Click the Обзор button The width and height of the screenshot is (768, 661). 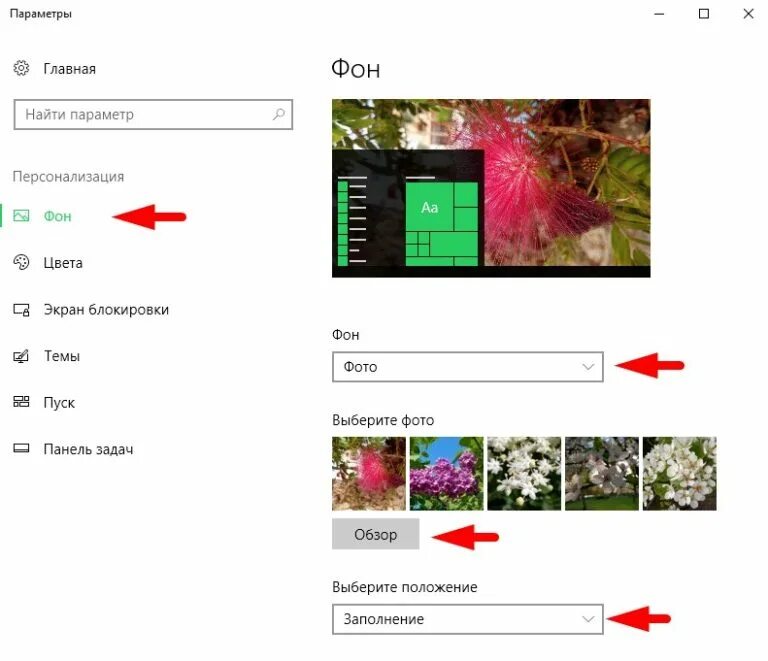[376, 534]
